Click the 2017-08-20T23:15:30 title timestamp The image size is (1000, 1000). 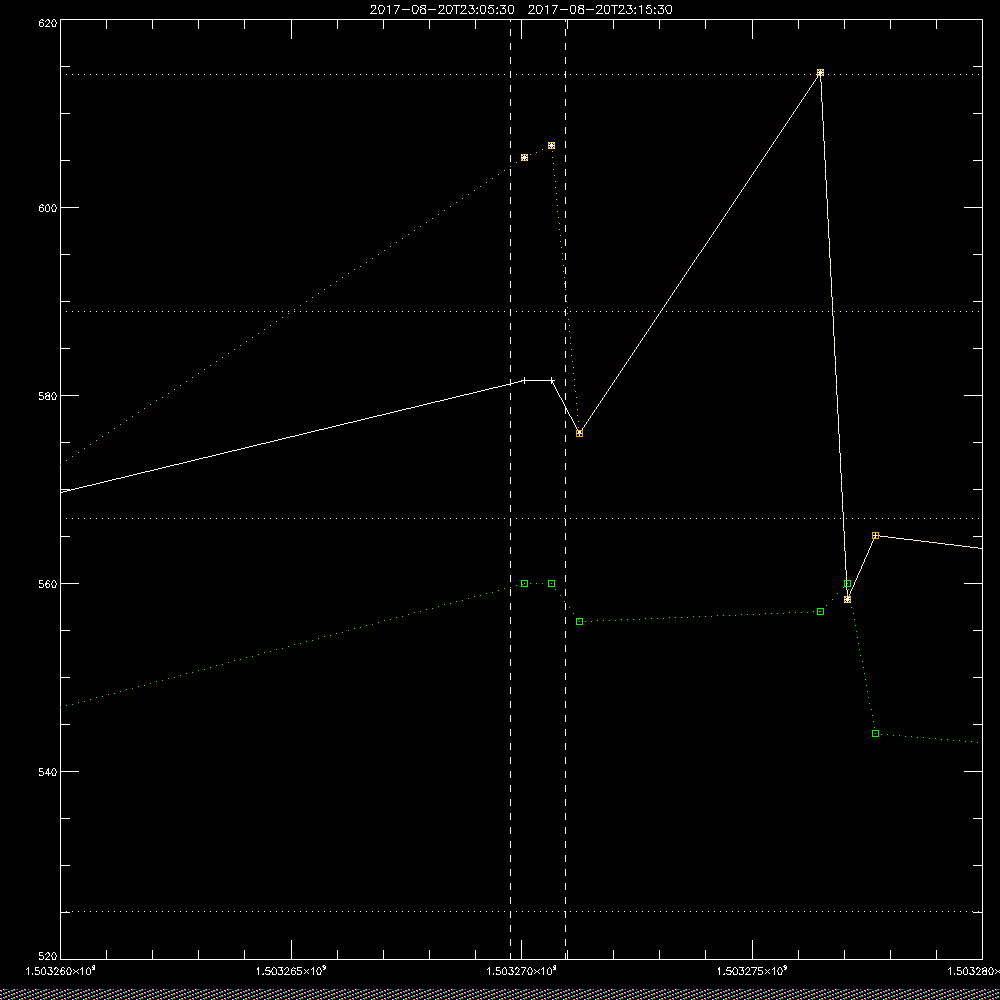click(x=600, y=10)
